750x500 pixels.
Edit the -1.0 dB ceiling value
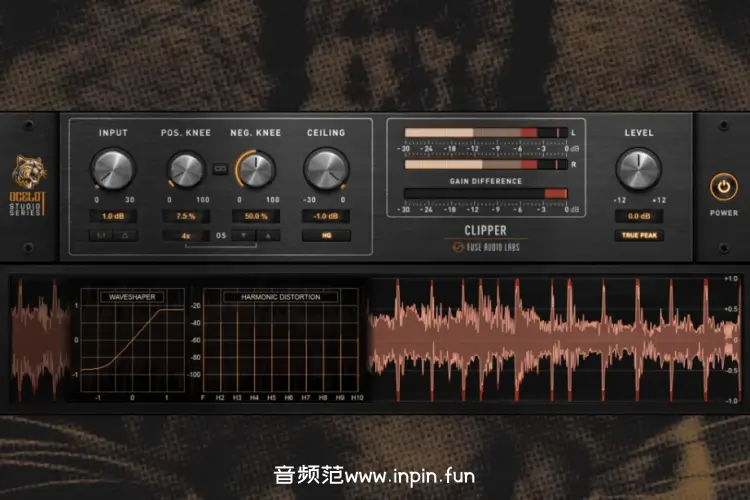326,216
